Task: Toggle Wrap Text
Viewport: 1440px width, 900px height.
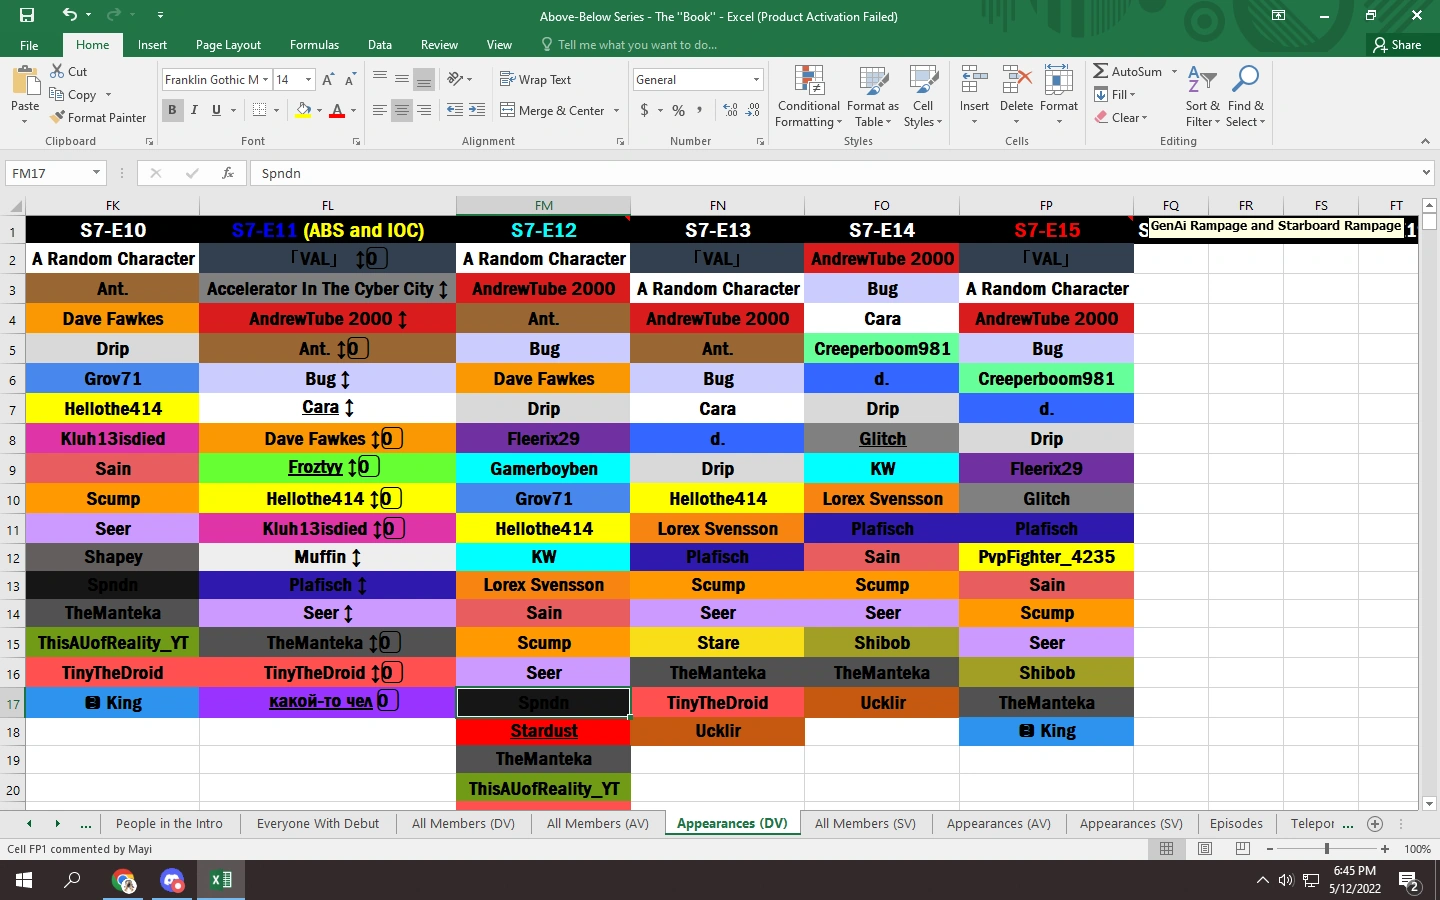Action: 536,80
